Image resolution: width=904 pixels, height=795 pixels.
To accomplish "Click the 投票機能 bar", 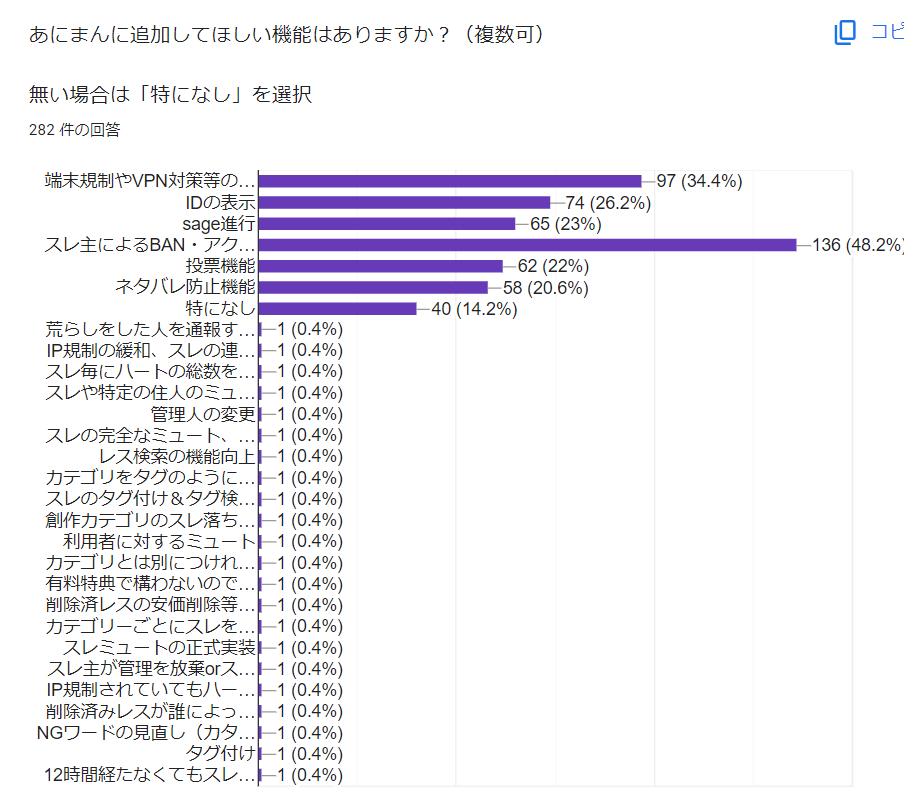I will pos(380,266).
